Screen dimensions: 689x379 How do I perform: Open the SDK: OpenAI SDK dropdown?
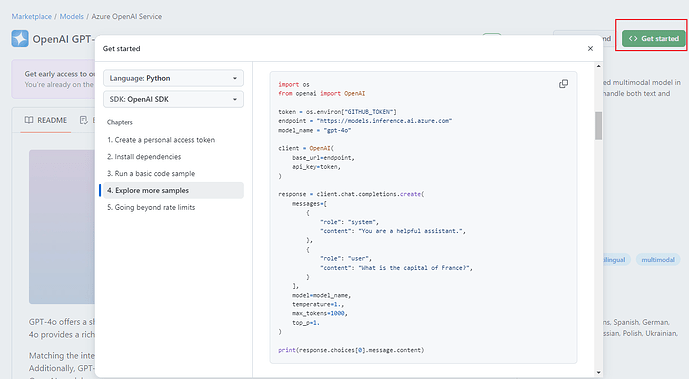173,99
